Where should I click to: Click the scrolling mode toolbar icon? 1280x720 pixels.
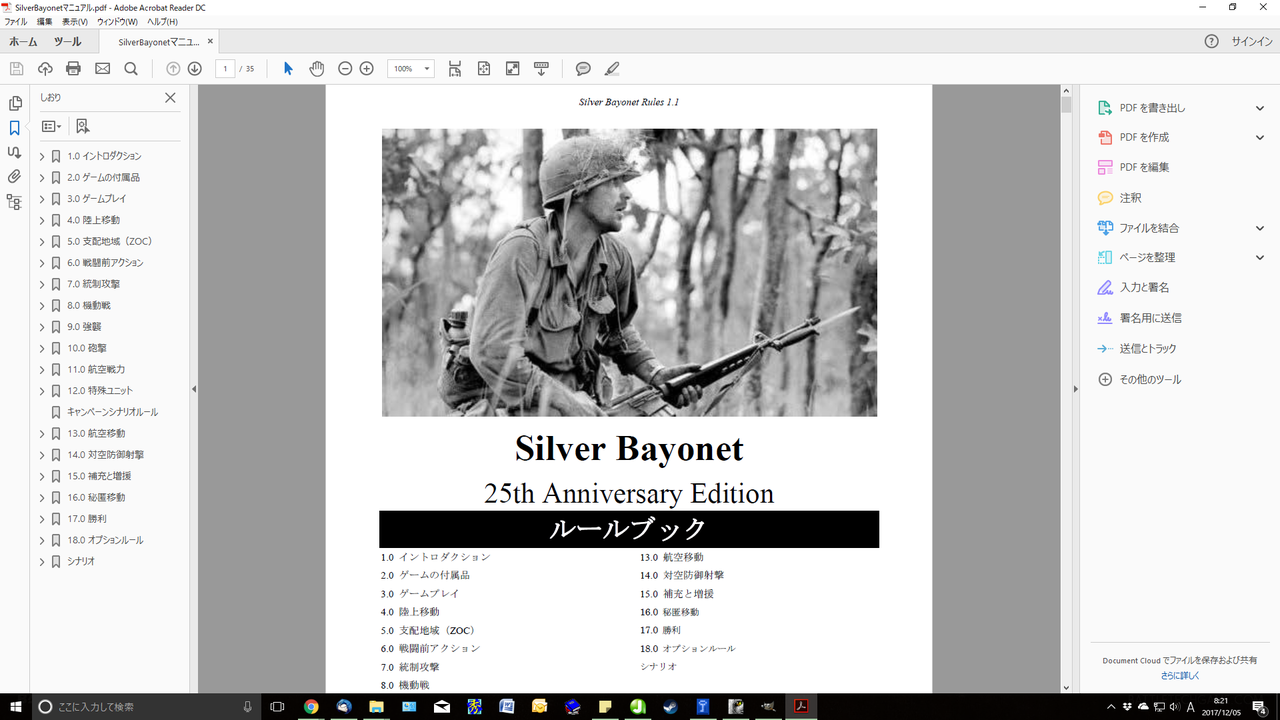point(455,69)
